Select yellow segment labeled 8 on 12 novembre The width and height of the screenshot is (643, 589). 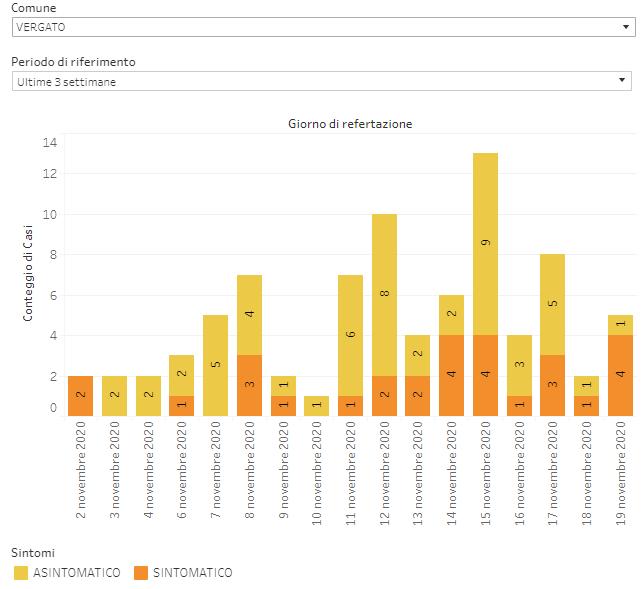pos(384,295)
